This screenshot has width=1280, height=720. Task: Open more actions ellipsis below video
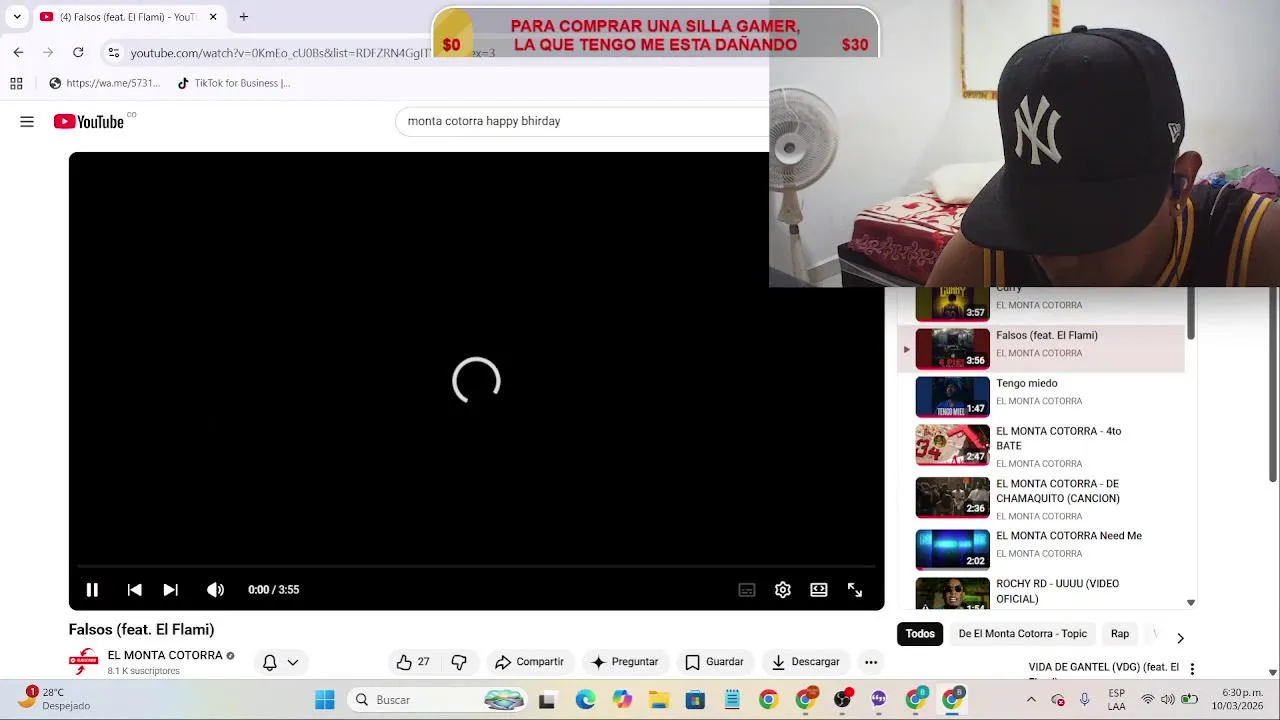coord(871,662)
